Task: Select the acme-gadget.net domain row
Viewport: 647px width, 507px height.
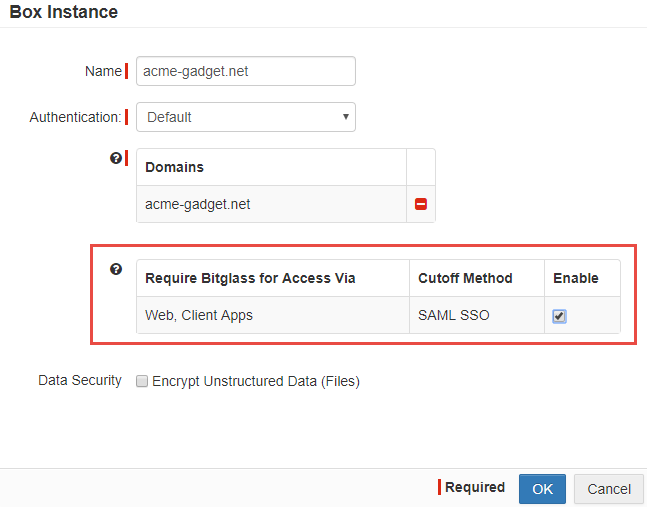Action: (272, 204)
